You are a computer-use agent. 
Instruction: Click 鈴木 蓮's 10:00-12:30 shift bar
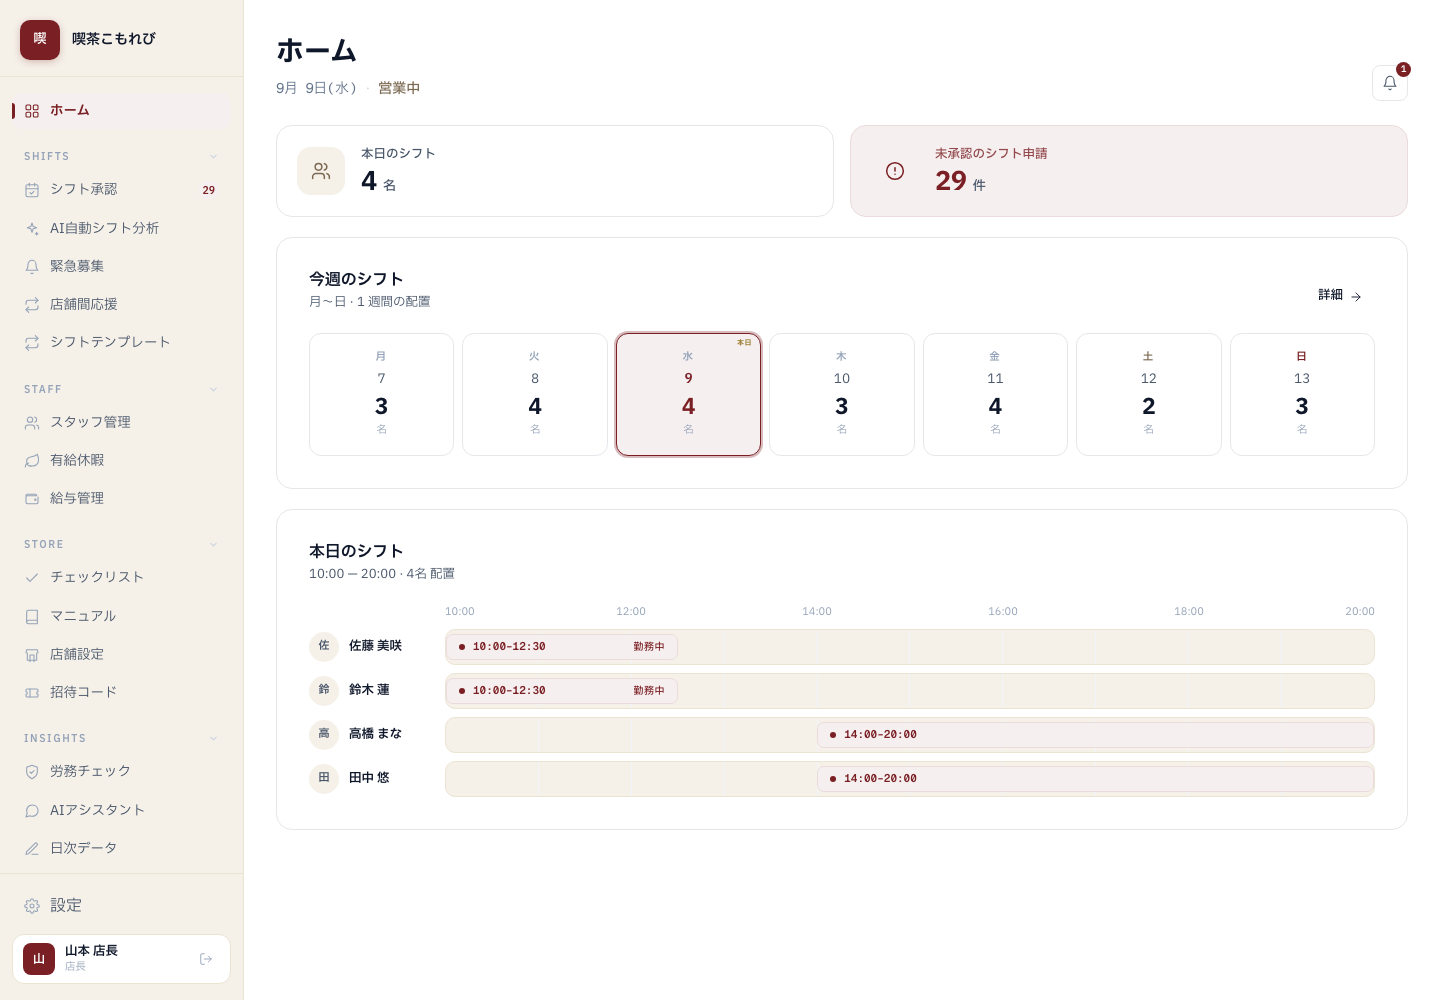562,691
